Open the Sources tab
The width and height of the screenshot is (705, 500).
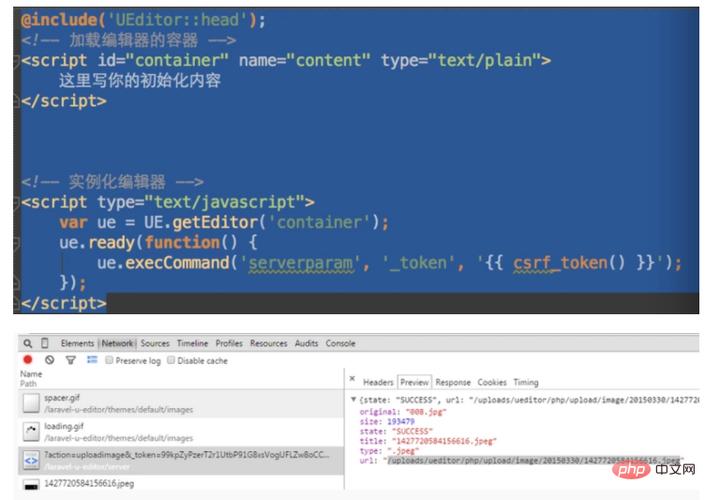(x=155, y=344)
